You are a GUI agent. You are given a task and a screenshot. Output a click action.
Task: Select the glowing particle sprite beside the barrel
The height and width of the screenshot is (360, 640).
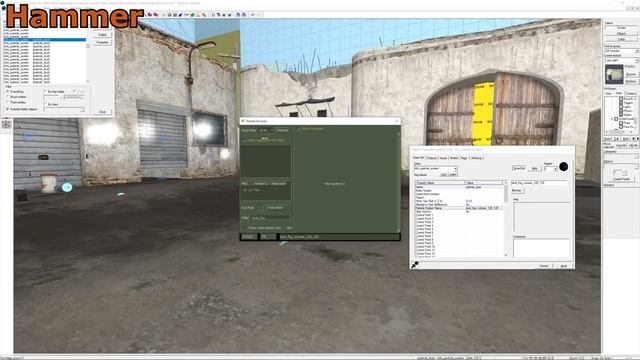click(x=67, y=187)
